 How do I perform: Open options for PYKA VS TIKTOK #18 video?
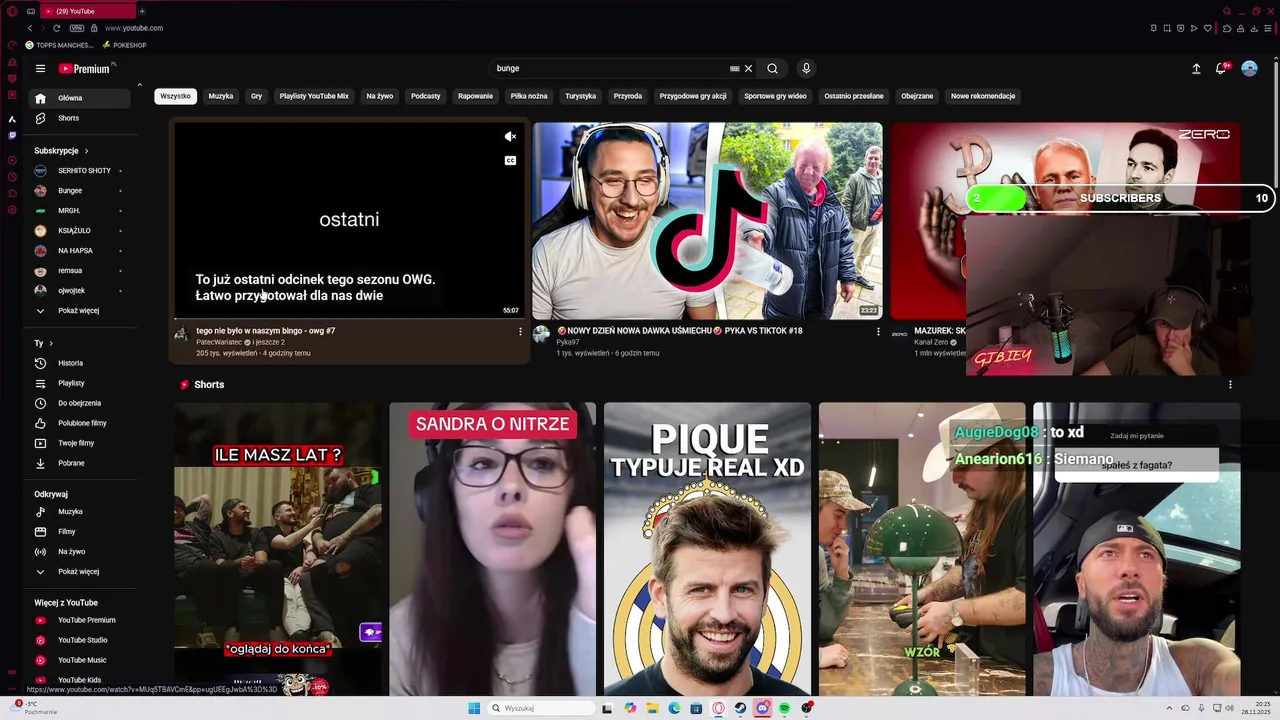click(x=878, y=331)
